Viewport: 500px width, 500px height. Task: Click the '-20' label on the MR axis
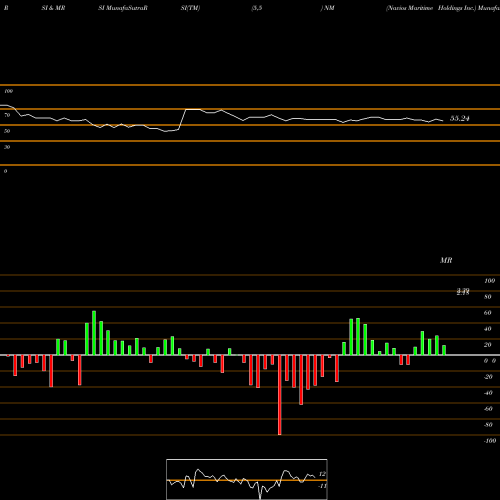[x=488, y=377]
